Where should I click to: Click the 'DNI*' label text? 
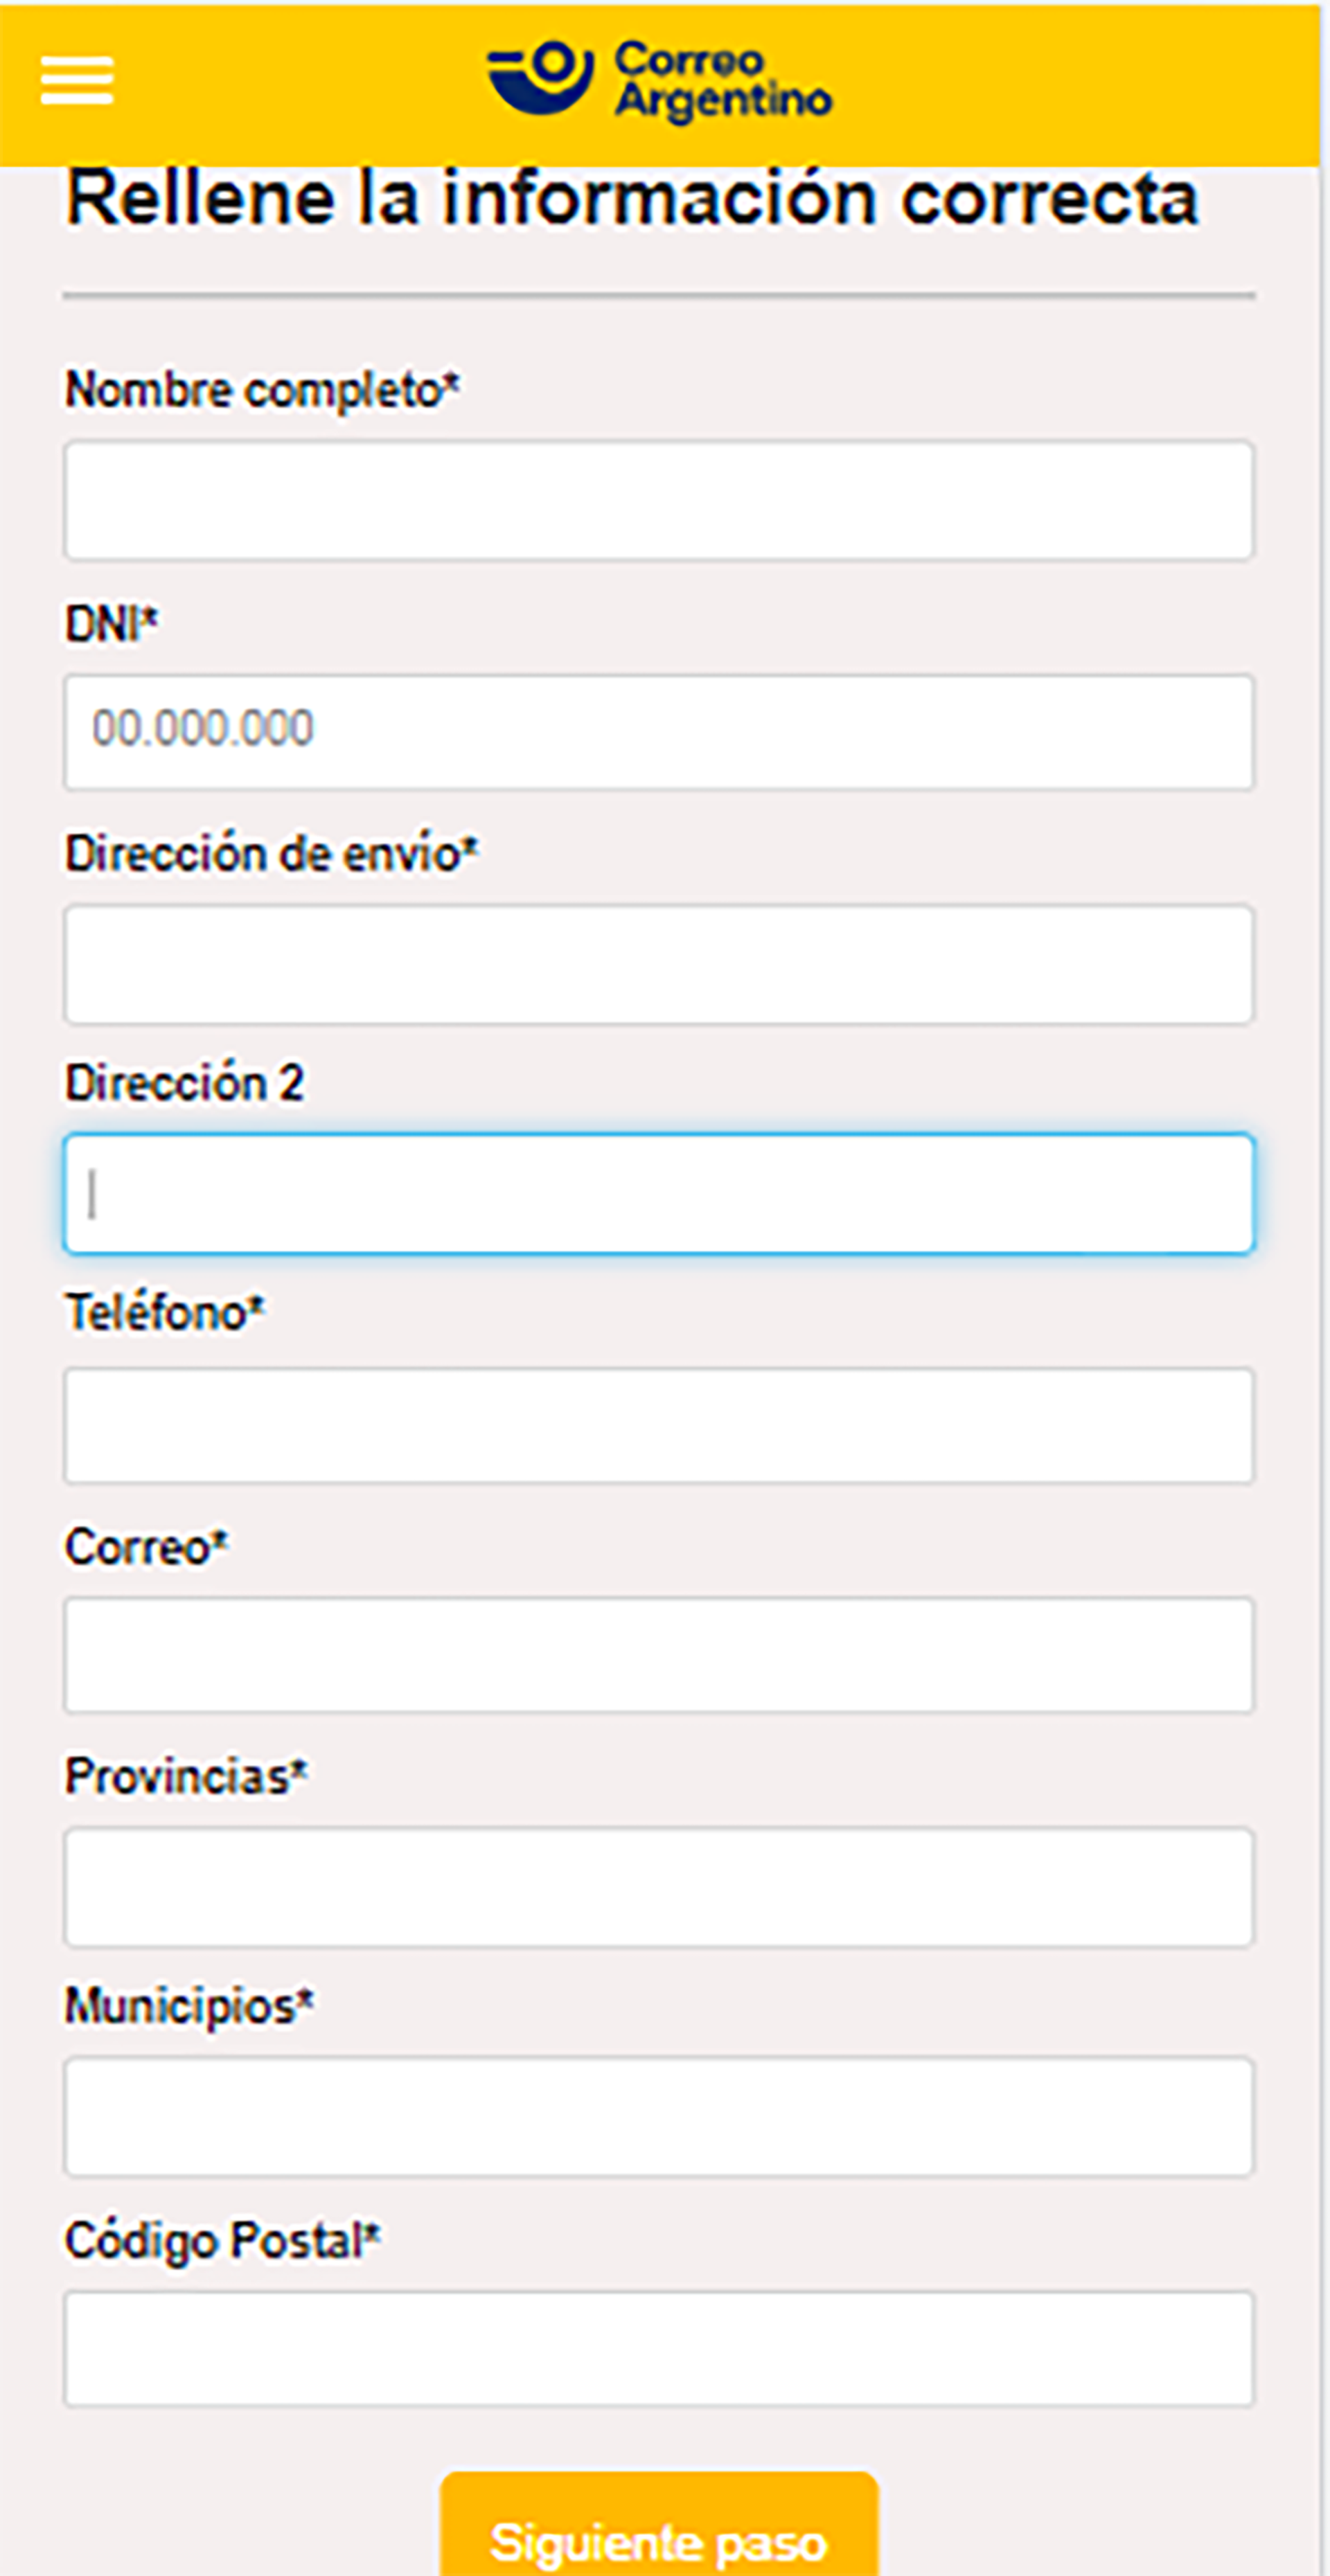click(x=111, y=624)
